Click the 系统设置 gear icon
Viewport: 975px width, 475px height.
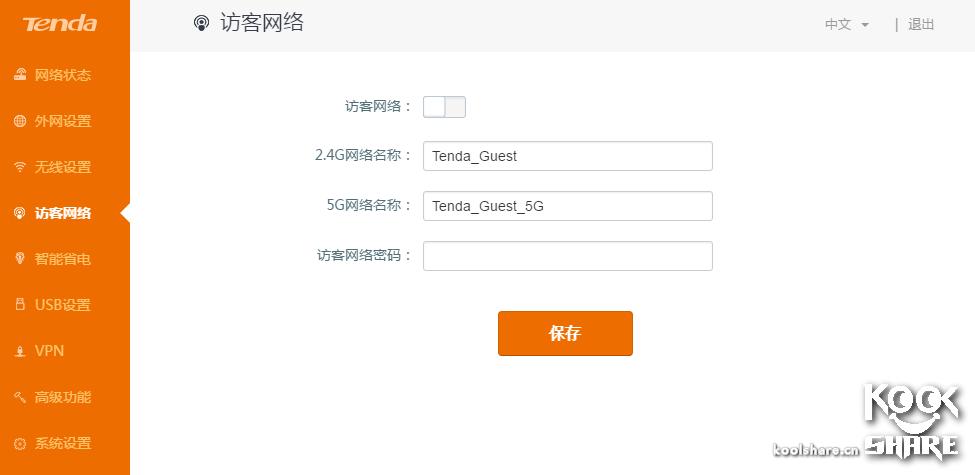click(x=20, y=443)
